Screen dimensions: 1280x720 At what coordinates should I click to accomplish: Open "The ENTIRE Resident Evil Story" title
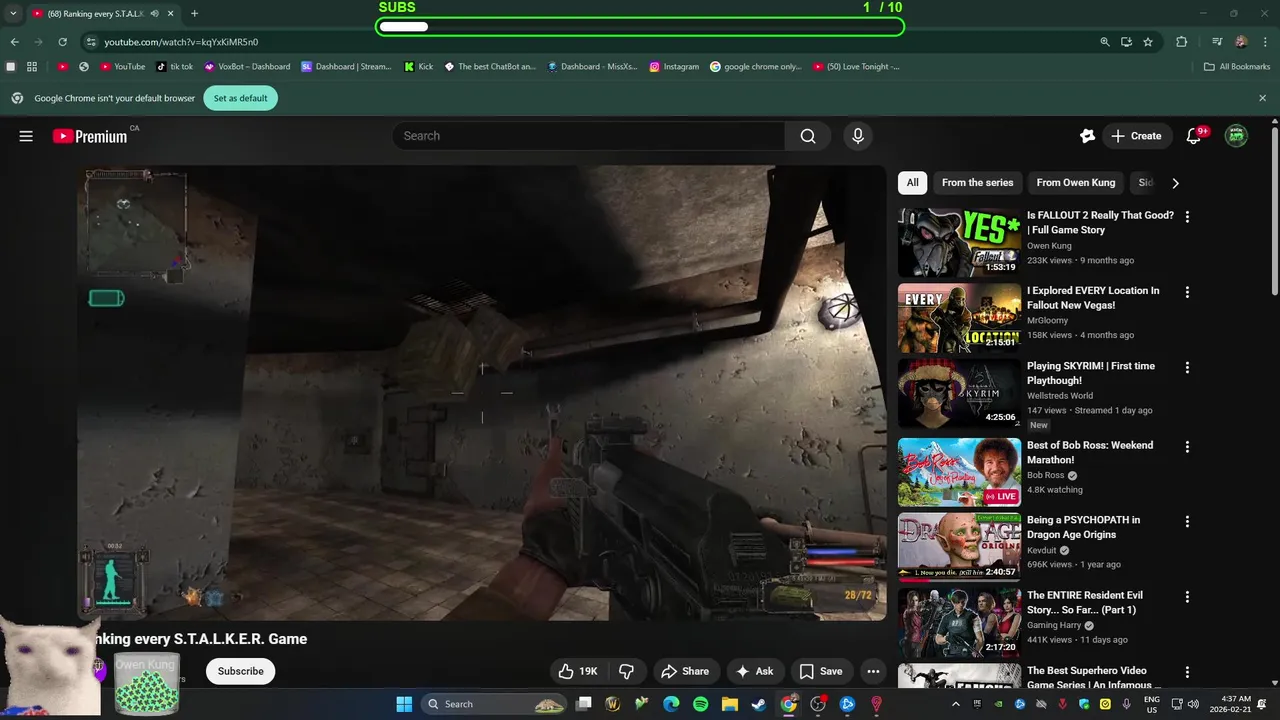click(1085, 603)
